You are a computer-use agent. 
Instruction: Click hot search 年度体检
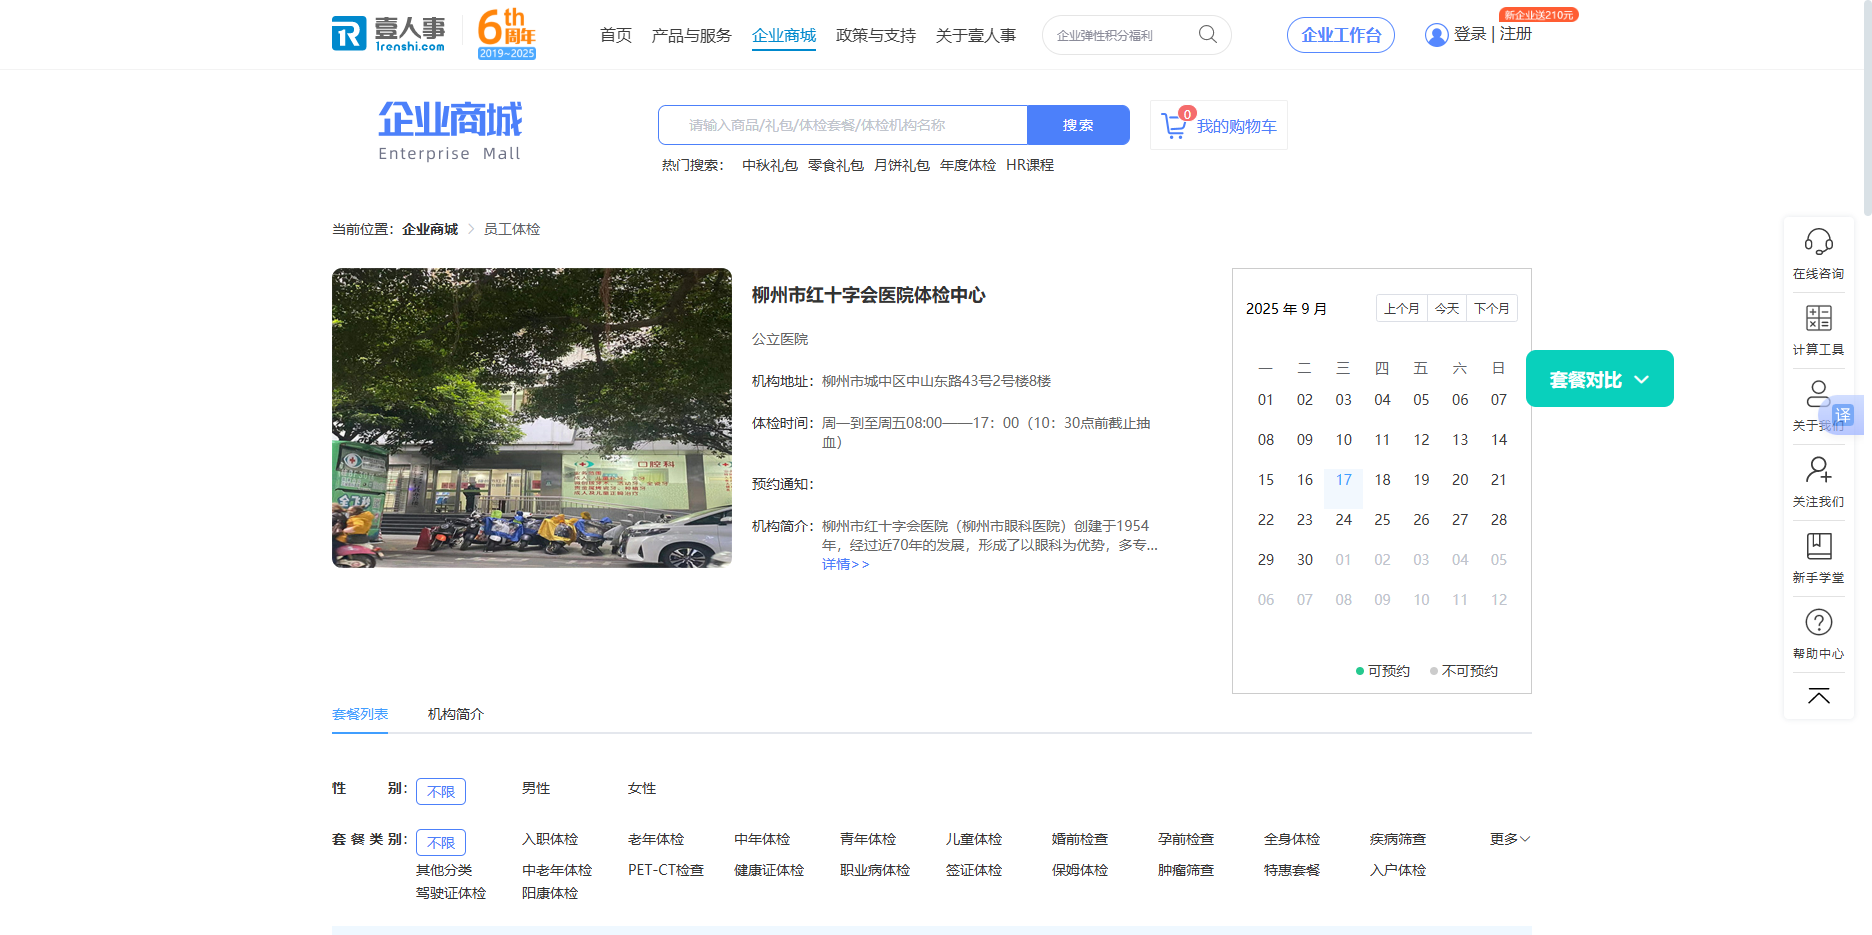pyautogui.click(x=968, y=165)
